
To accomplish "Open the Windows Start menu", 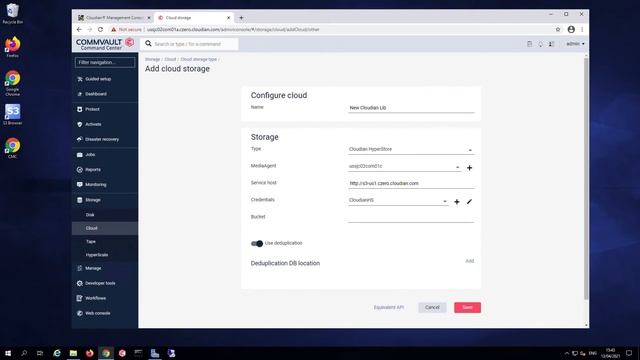I will point(8,353).
